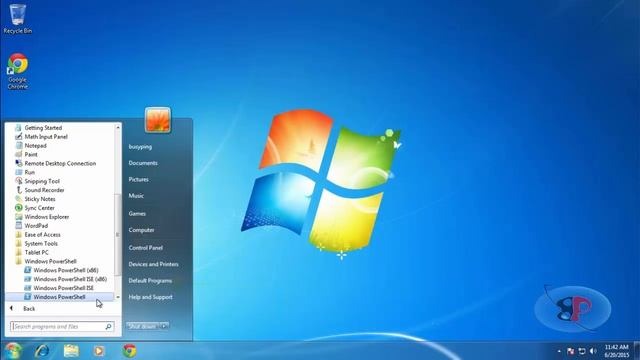Open Control Panel

click(146, 248)
